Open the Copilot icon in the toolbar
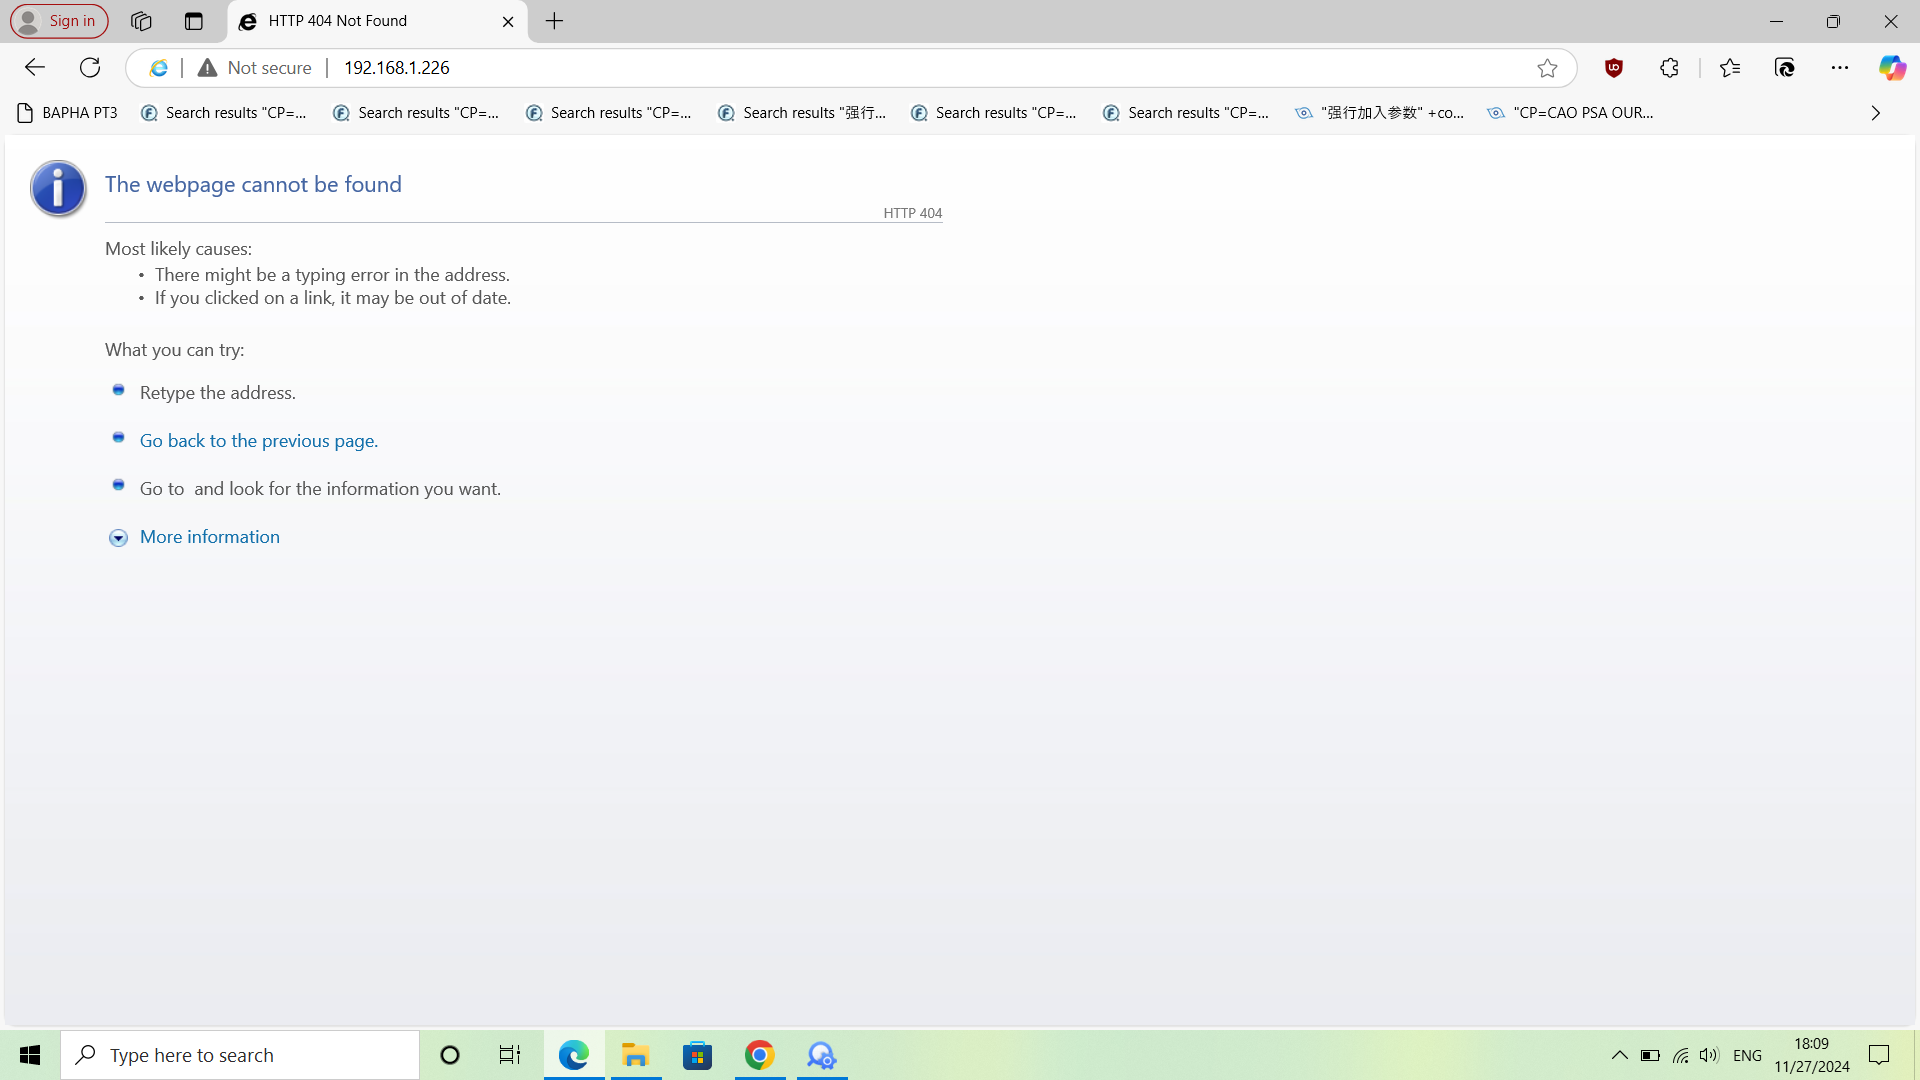This screenshot has height=1080, width=1920. [x=1891, y=68]
